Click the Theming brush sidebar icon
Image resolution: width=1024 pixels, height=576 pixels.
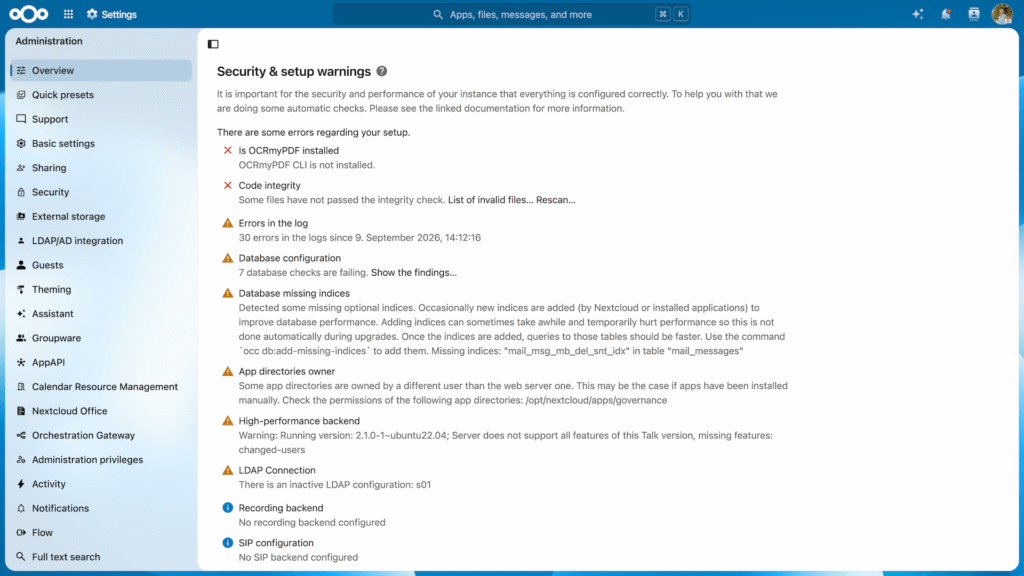pos(21,289)
